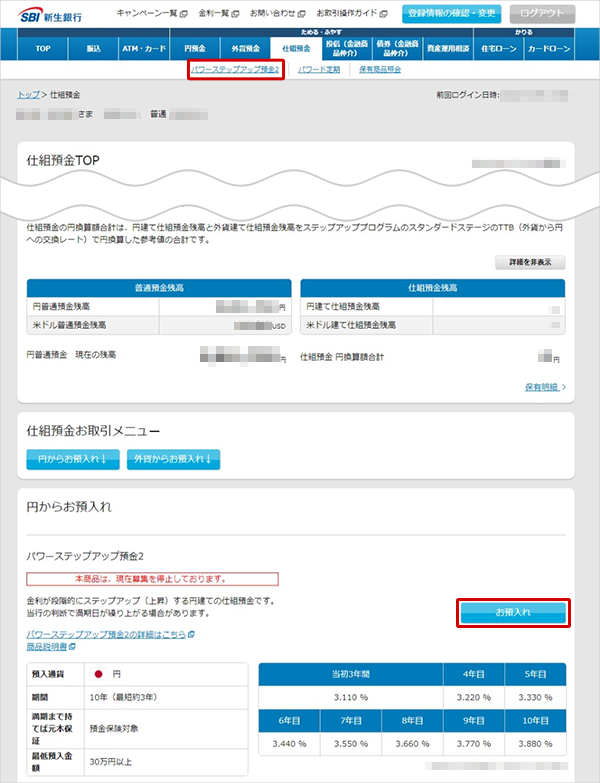Image resolution: width=600 pixels, height=783 pixels.
Task: Click the 3.770 % rate cell
Action: tap(474, 744)
